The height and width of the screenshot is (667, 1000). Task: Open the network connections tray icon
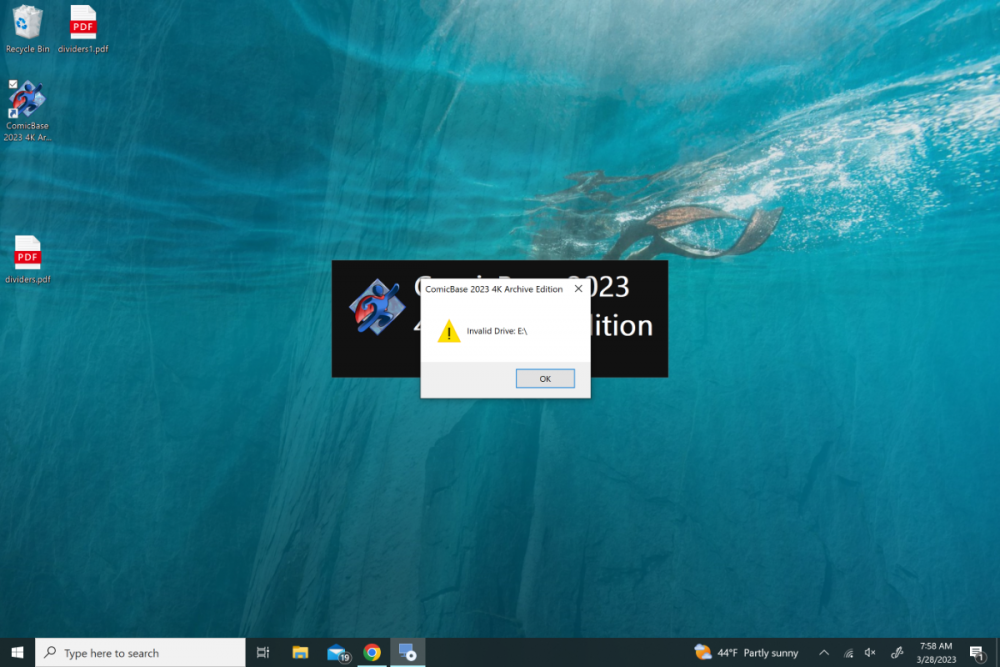848,653
